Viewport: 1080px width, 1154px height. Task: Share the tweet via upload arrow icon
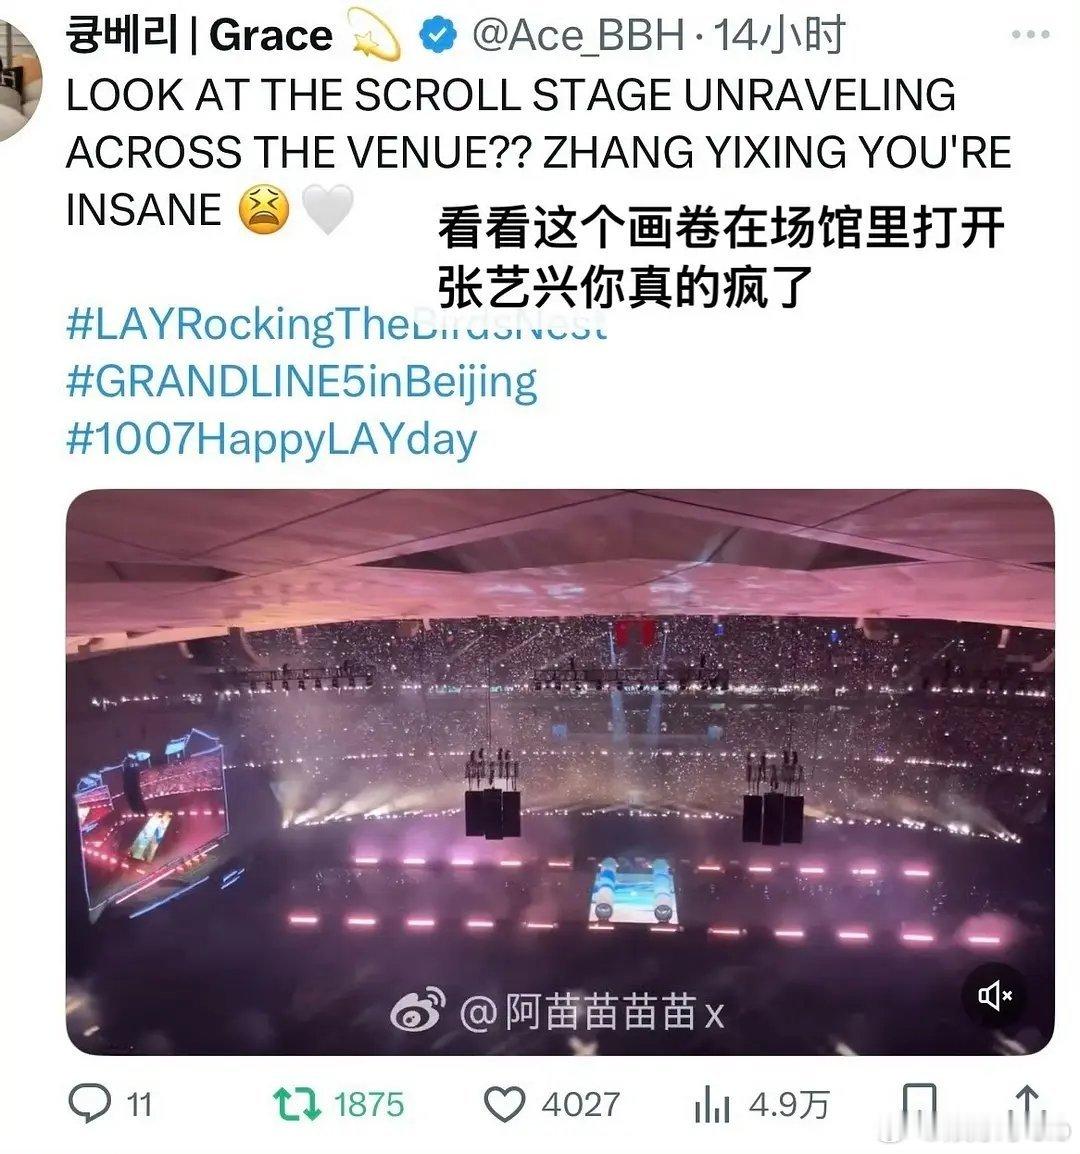(1028, 1103)
